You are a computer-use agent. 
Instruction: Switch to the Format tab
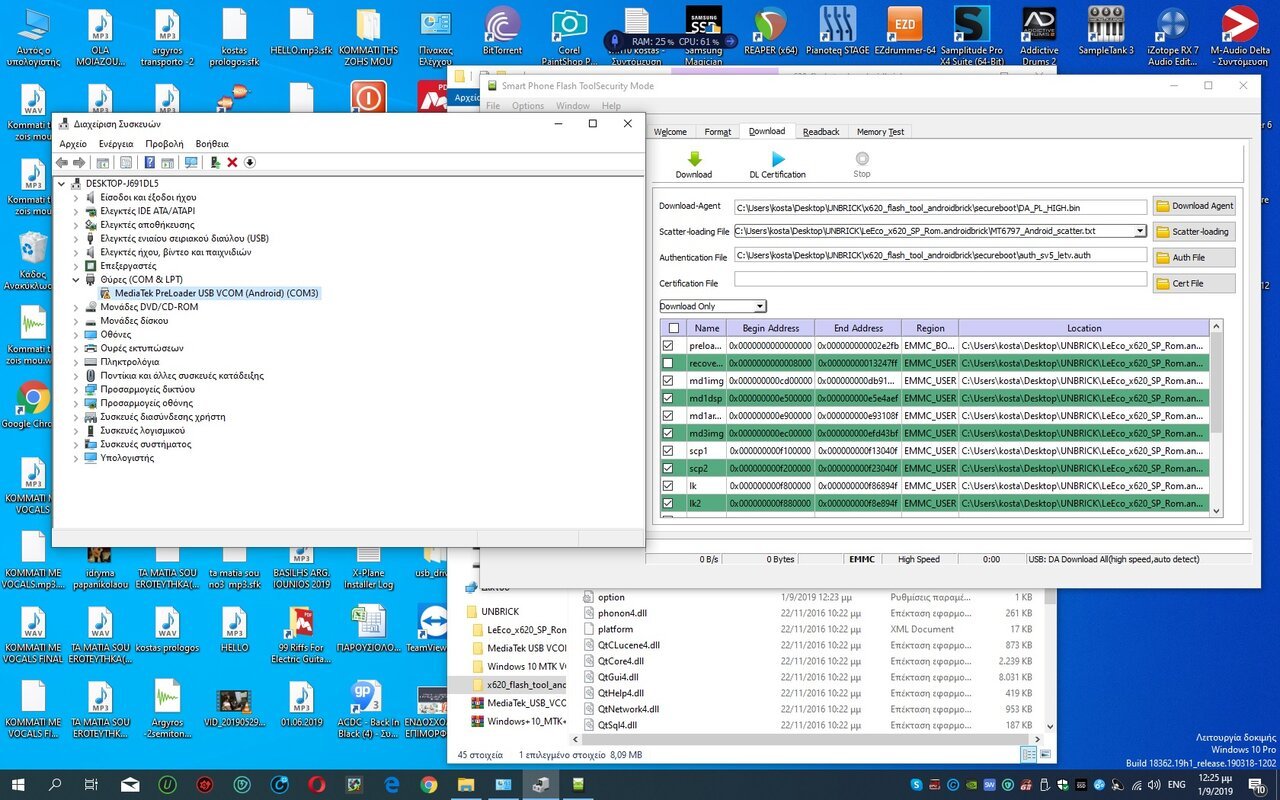click(717, 132)
